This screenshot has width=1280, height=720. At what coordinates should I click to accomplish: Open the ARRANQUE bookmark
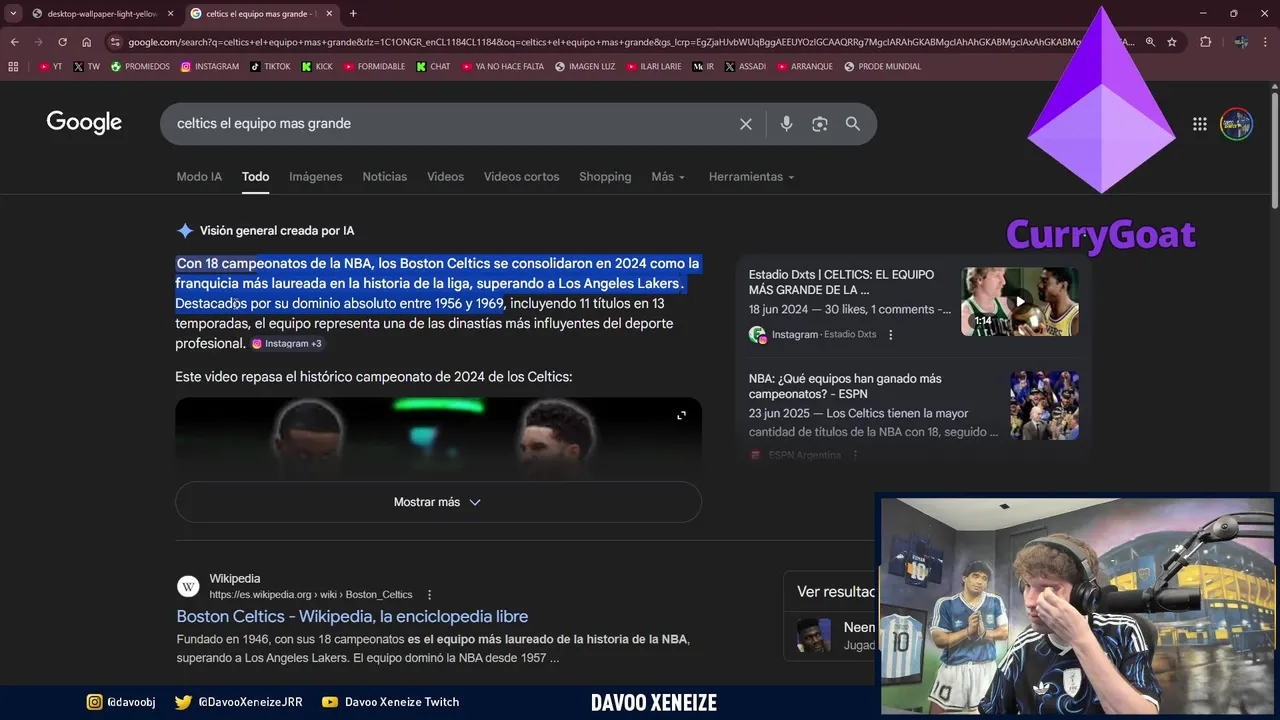[805, 67]
